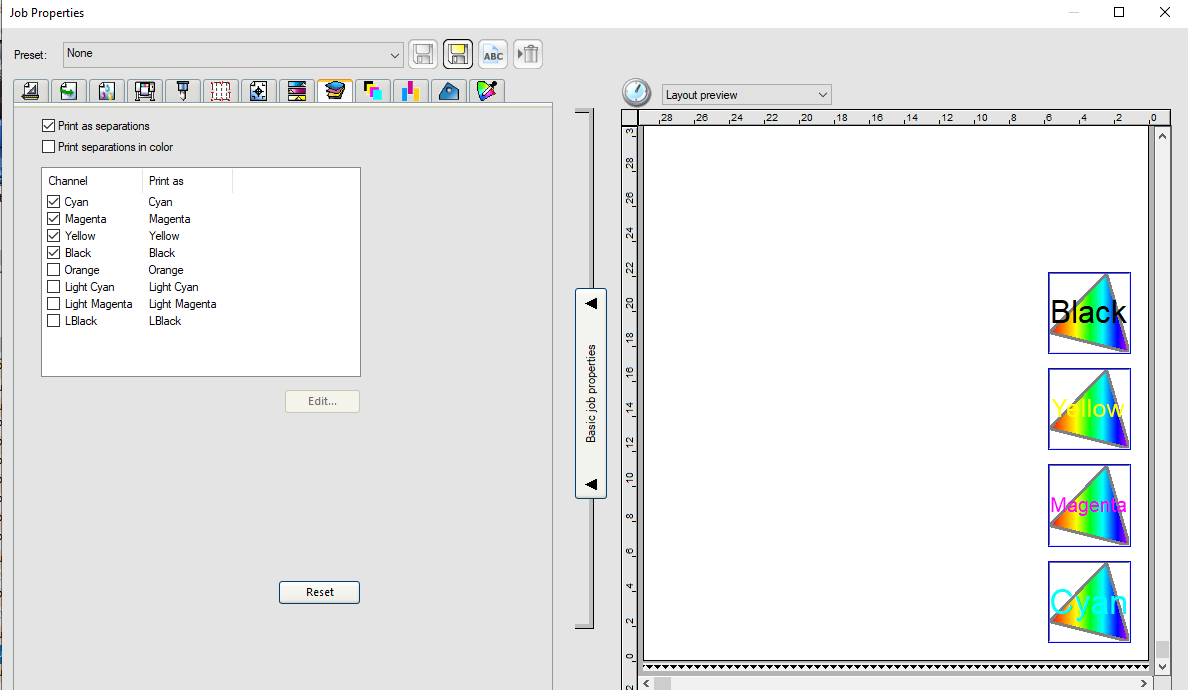The width and height of the screenshot is (1188, 690).
Task: Click the delete preset trash icon
Action: coord(528,54)
